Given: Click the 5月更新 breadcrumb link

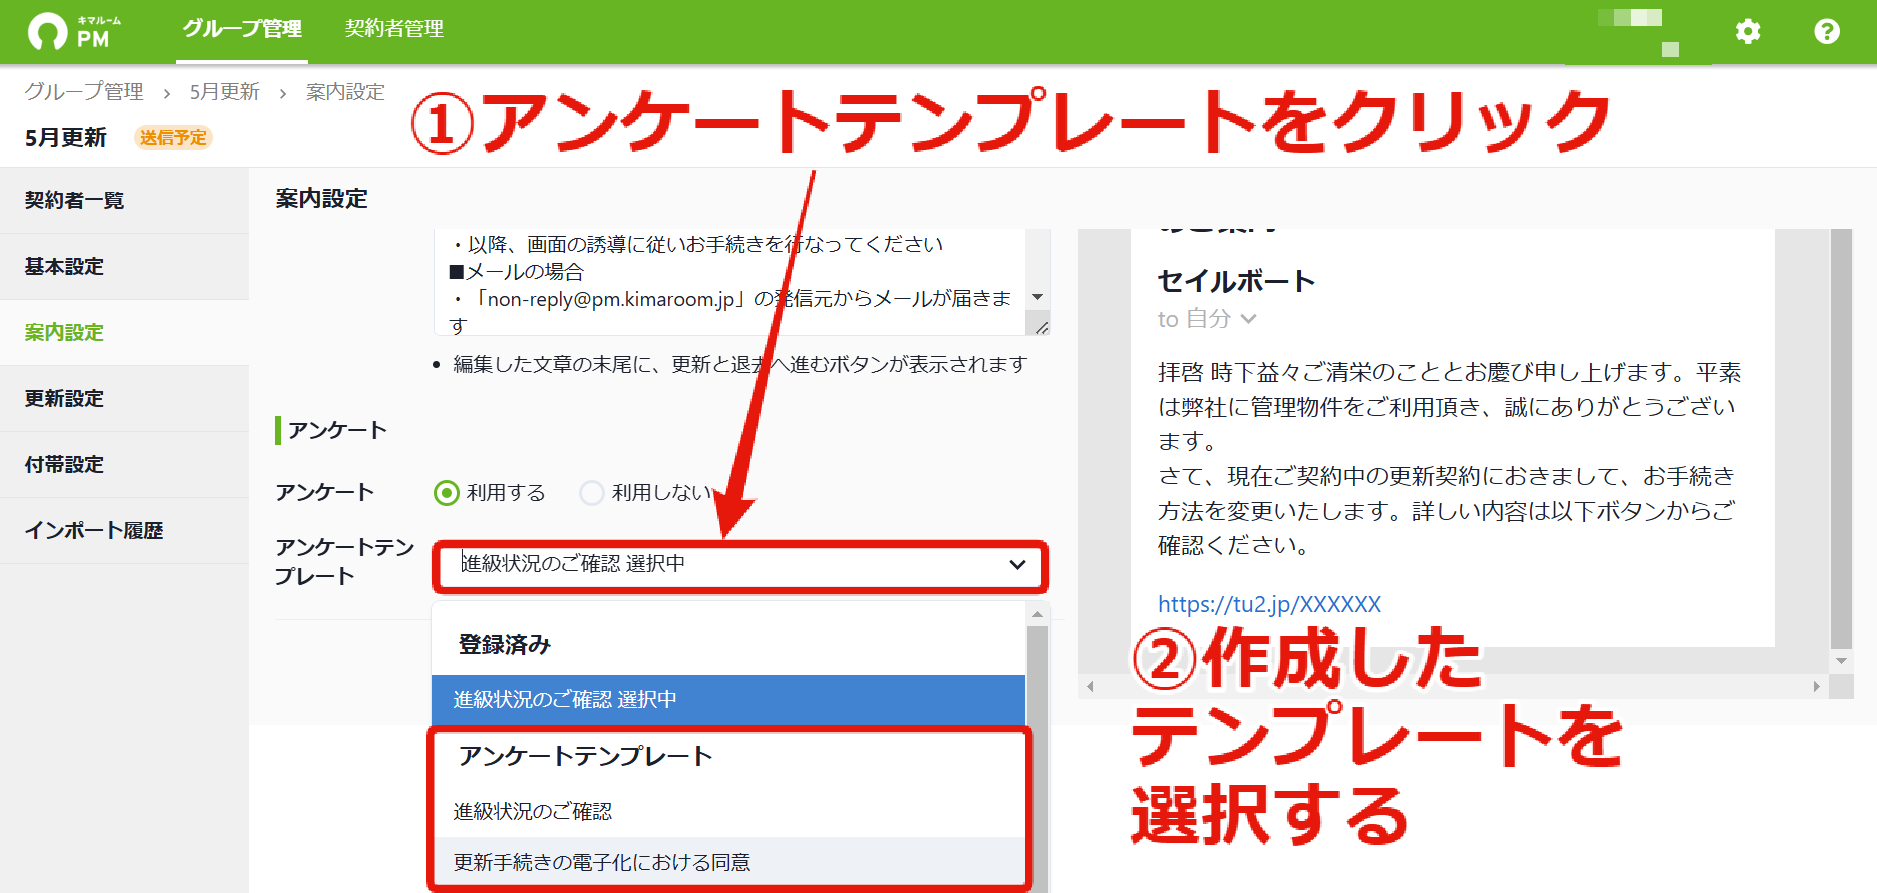Looking at the screenshot, I should point(225,92).
